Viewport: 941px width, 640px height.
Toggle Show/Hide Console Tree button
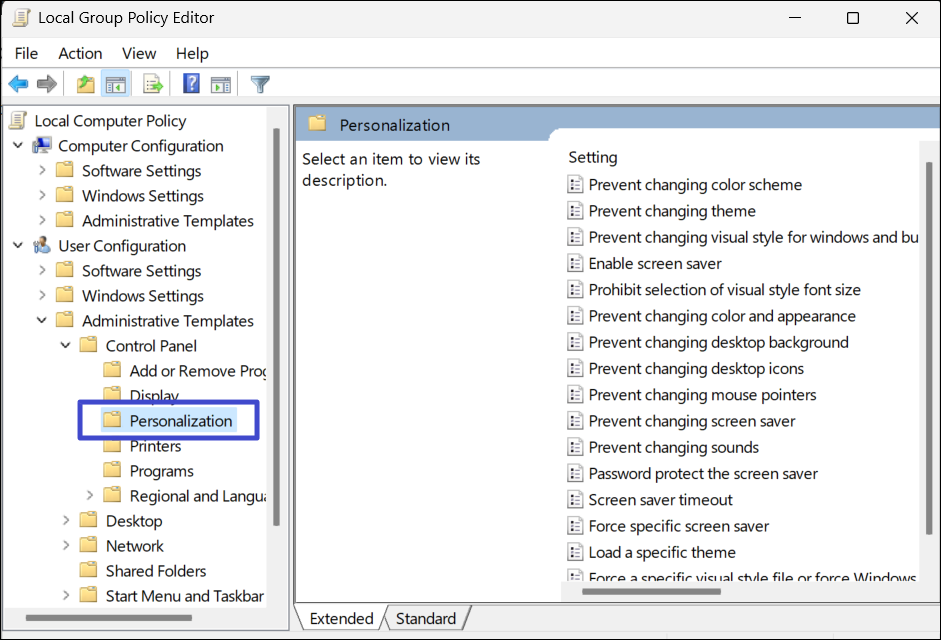(x=115, y=84)
